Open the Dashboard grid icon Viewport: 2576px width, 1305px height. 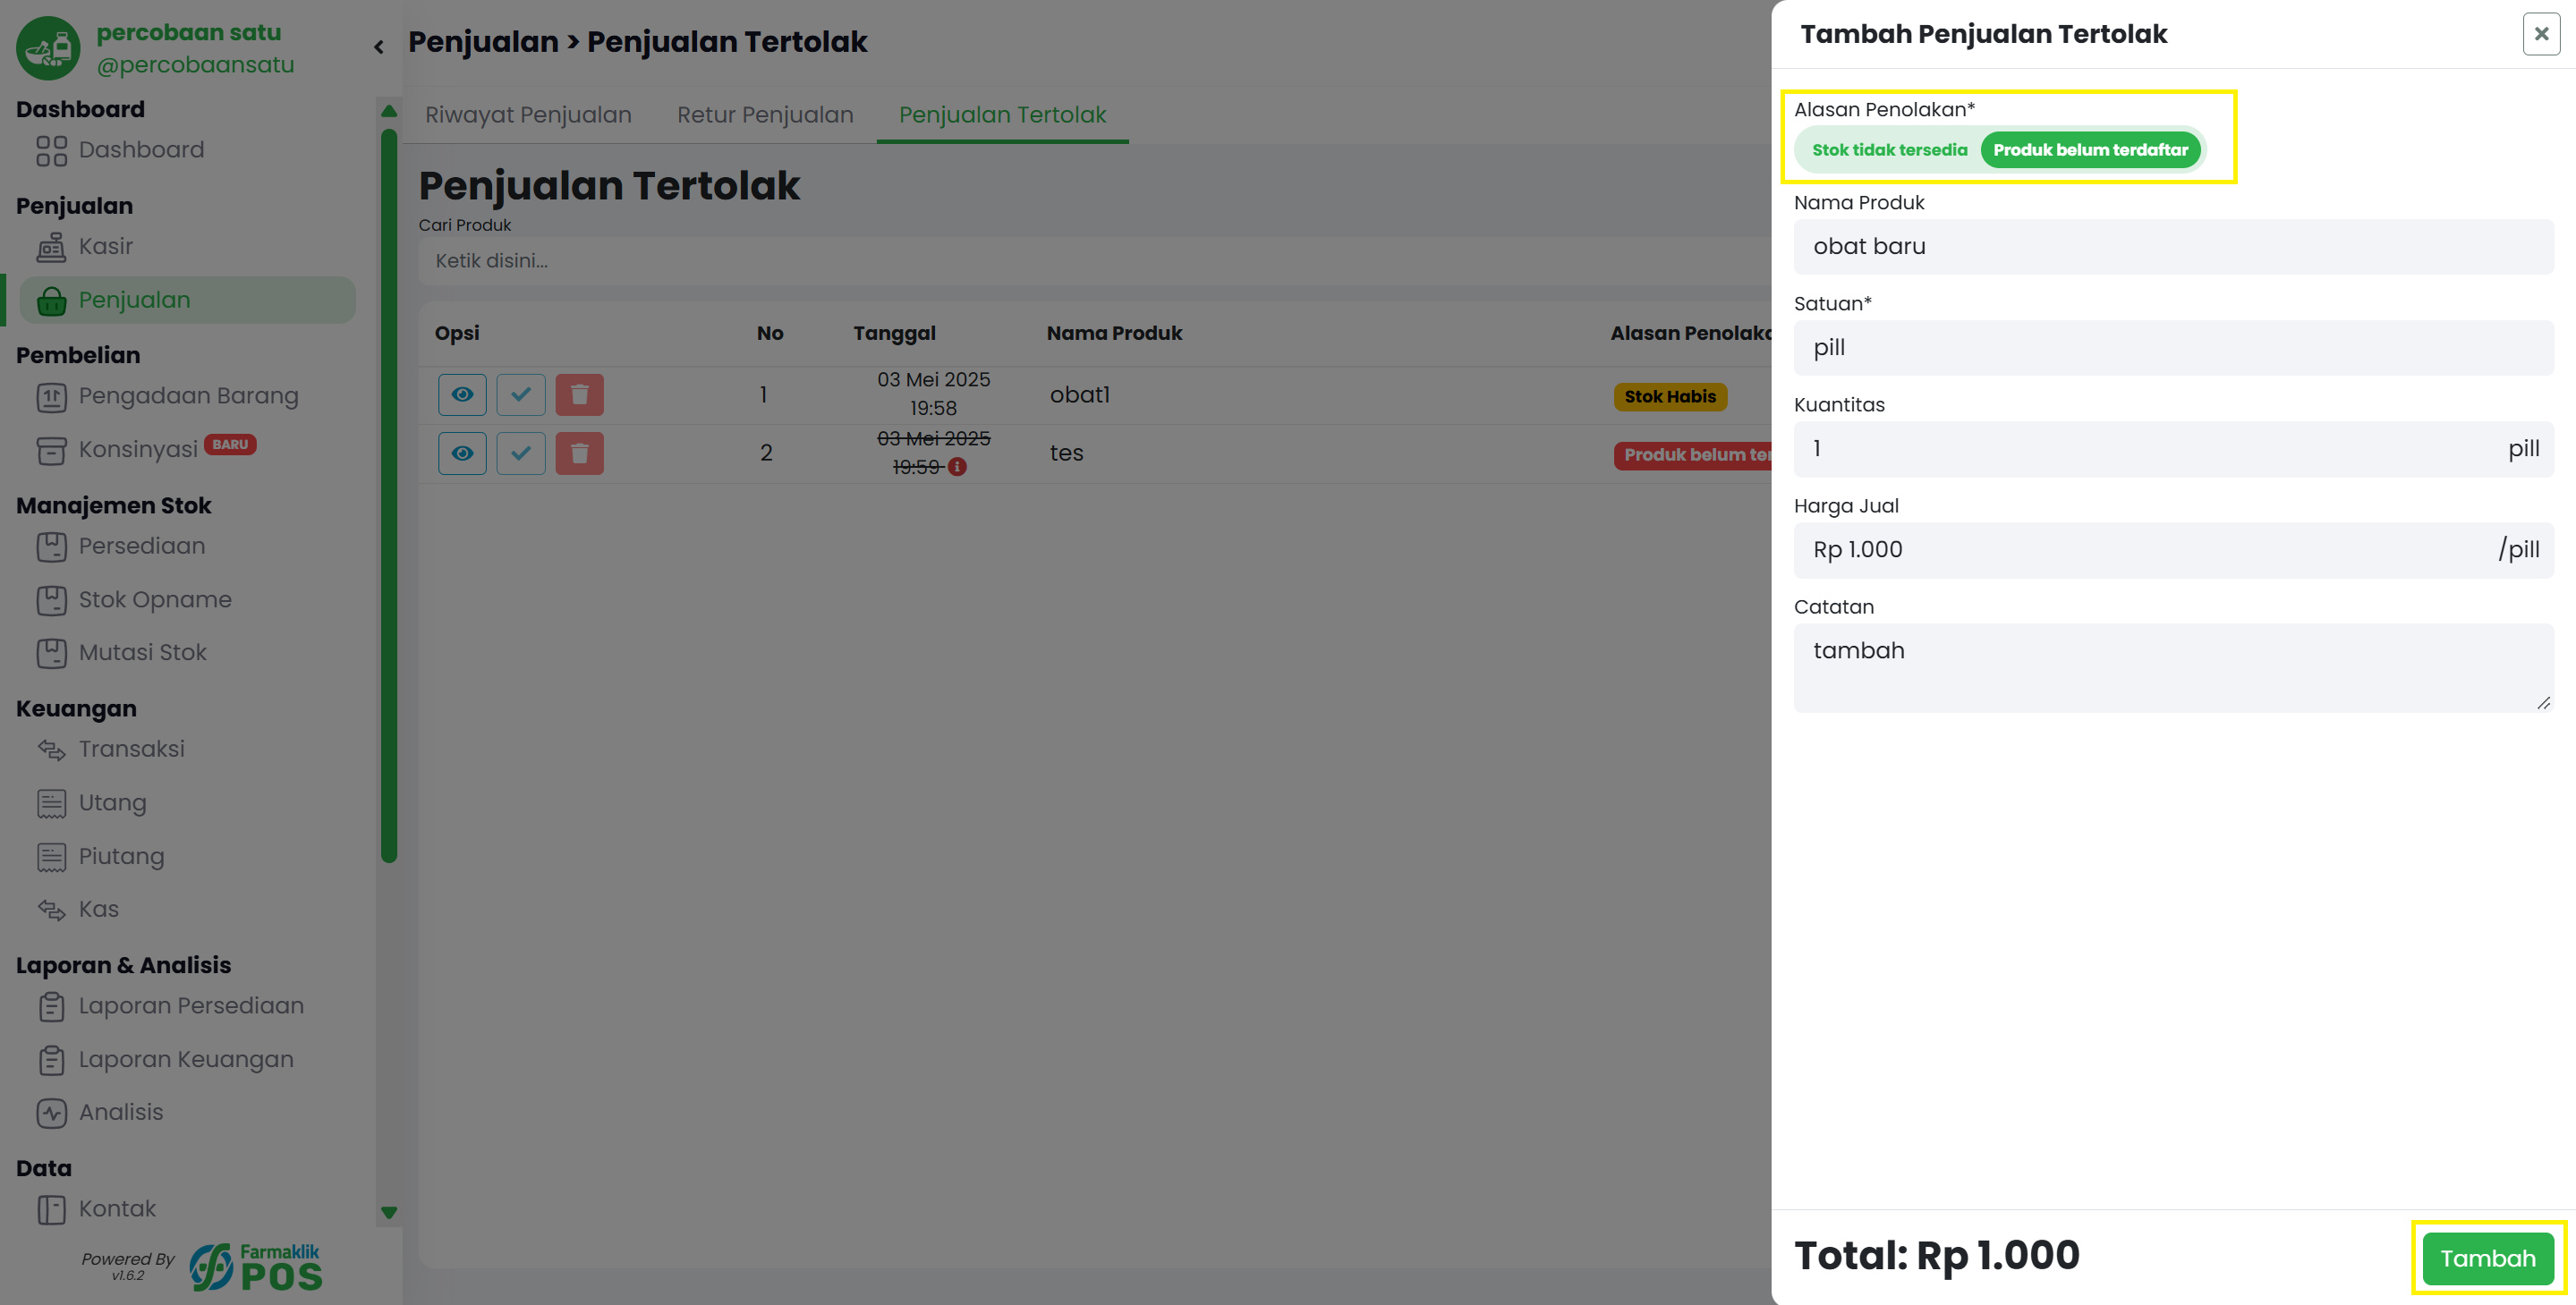click(x=51, y=151)
